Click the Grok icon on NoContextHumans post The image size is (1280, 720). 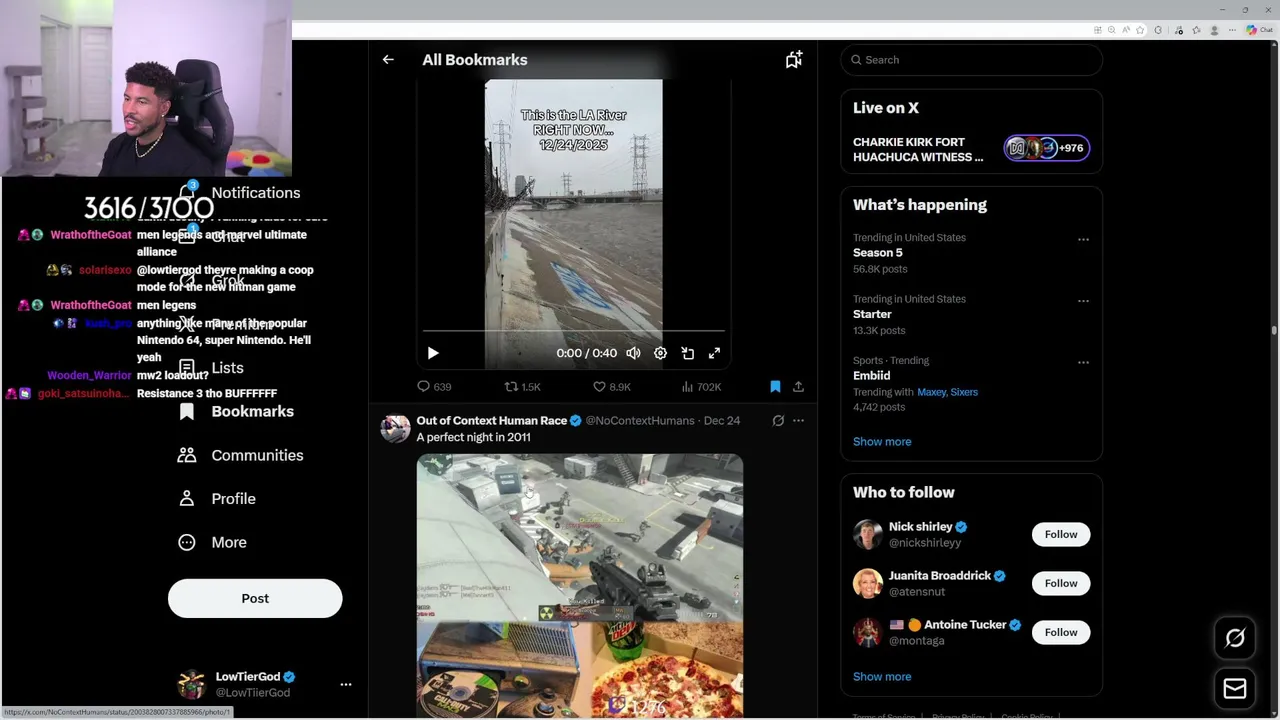(x=778, y=421)
